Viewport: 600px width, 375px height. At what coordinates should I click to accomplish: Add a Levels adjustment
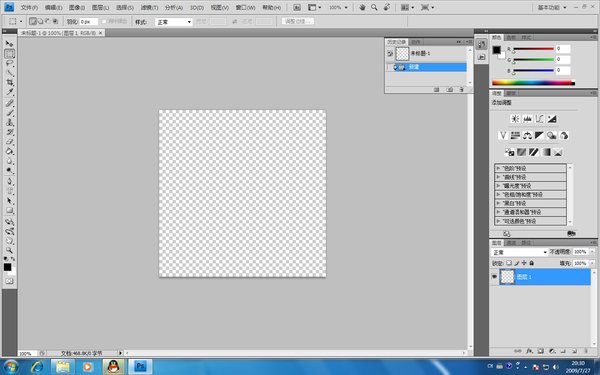click(x=527, y=119)
